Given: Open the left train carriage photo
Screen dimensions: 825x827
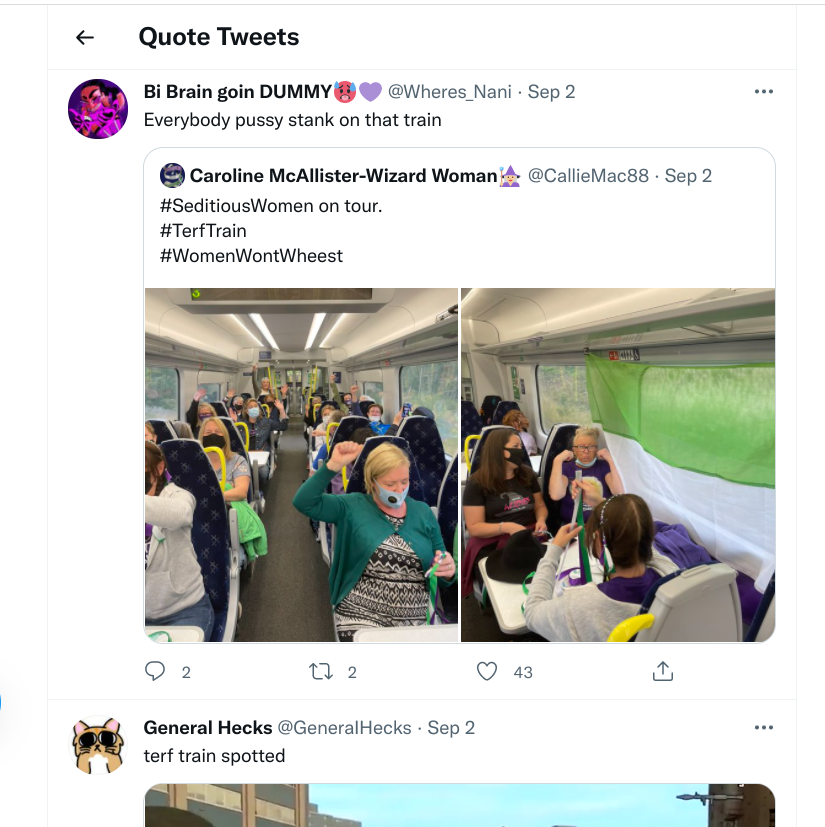Looking at the screenshot, I should pos(301,465).
